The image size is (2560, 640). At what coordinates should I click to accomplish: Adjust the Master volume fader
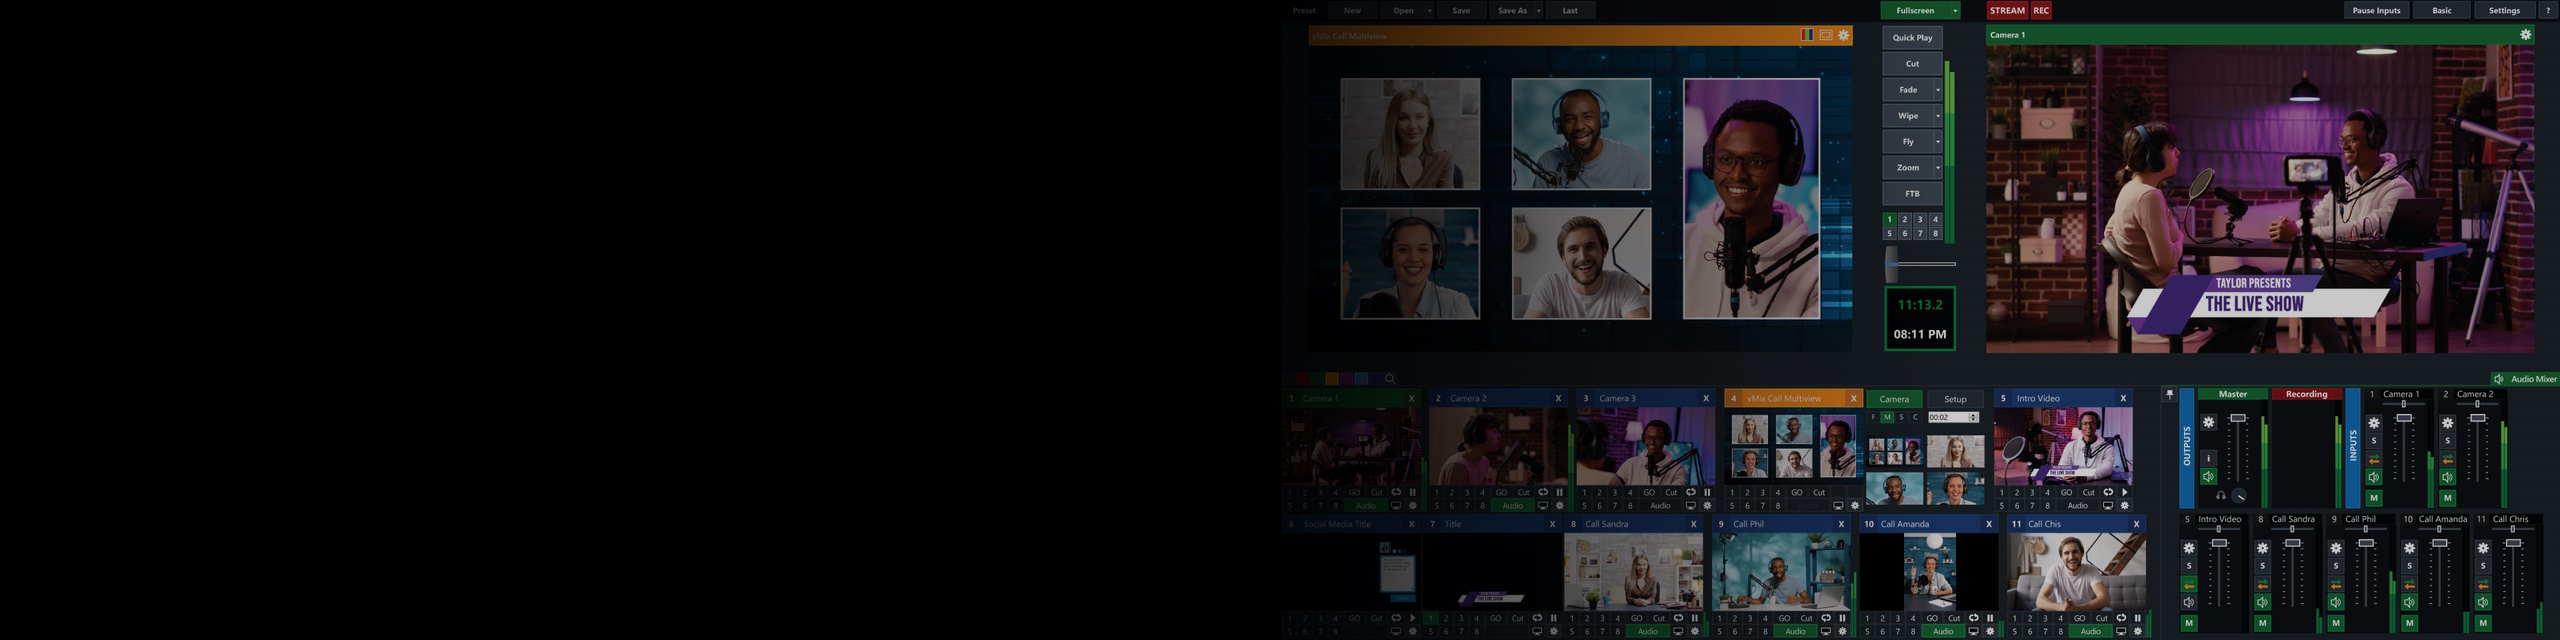[x=2238, y=418]
